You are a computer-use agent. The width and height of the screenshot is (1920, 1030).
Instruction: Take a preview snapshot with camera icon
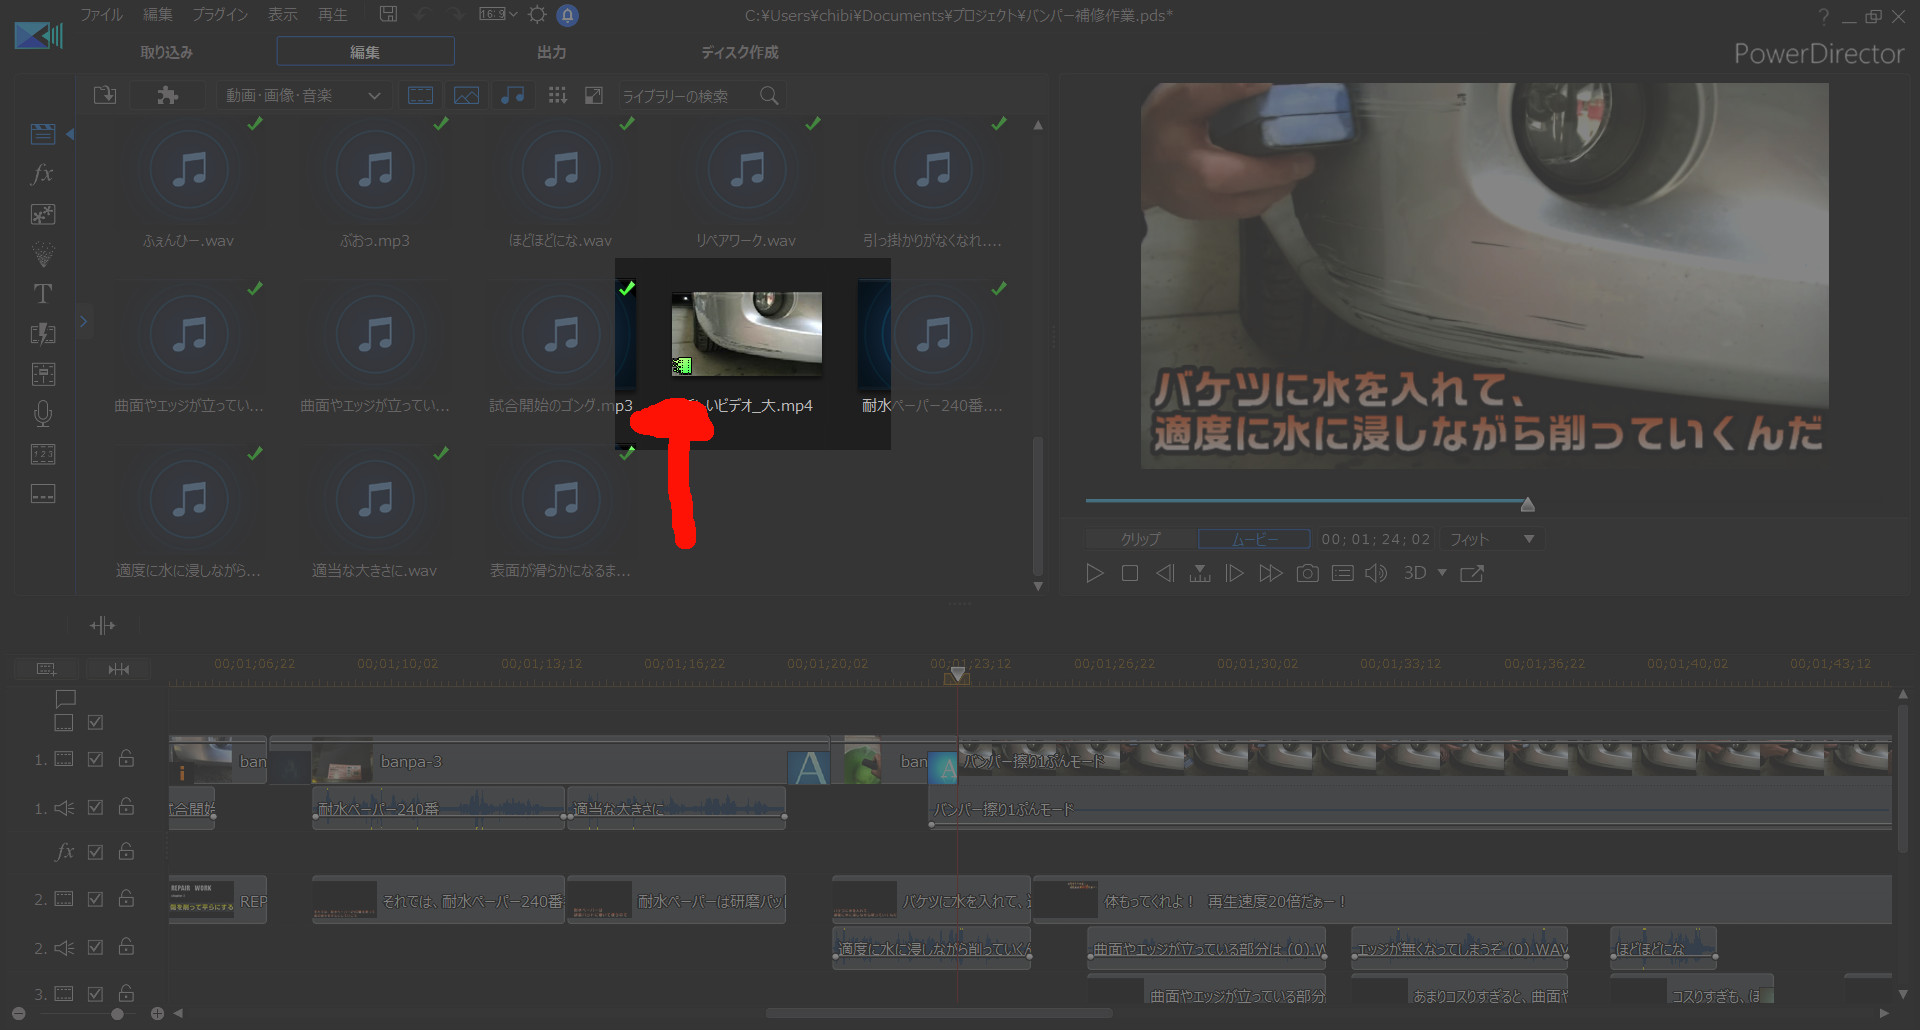coord(1307,573)
